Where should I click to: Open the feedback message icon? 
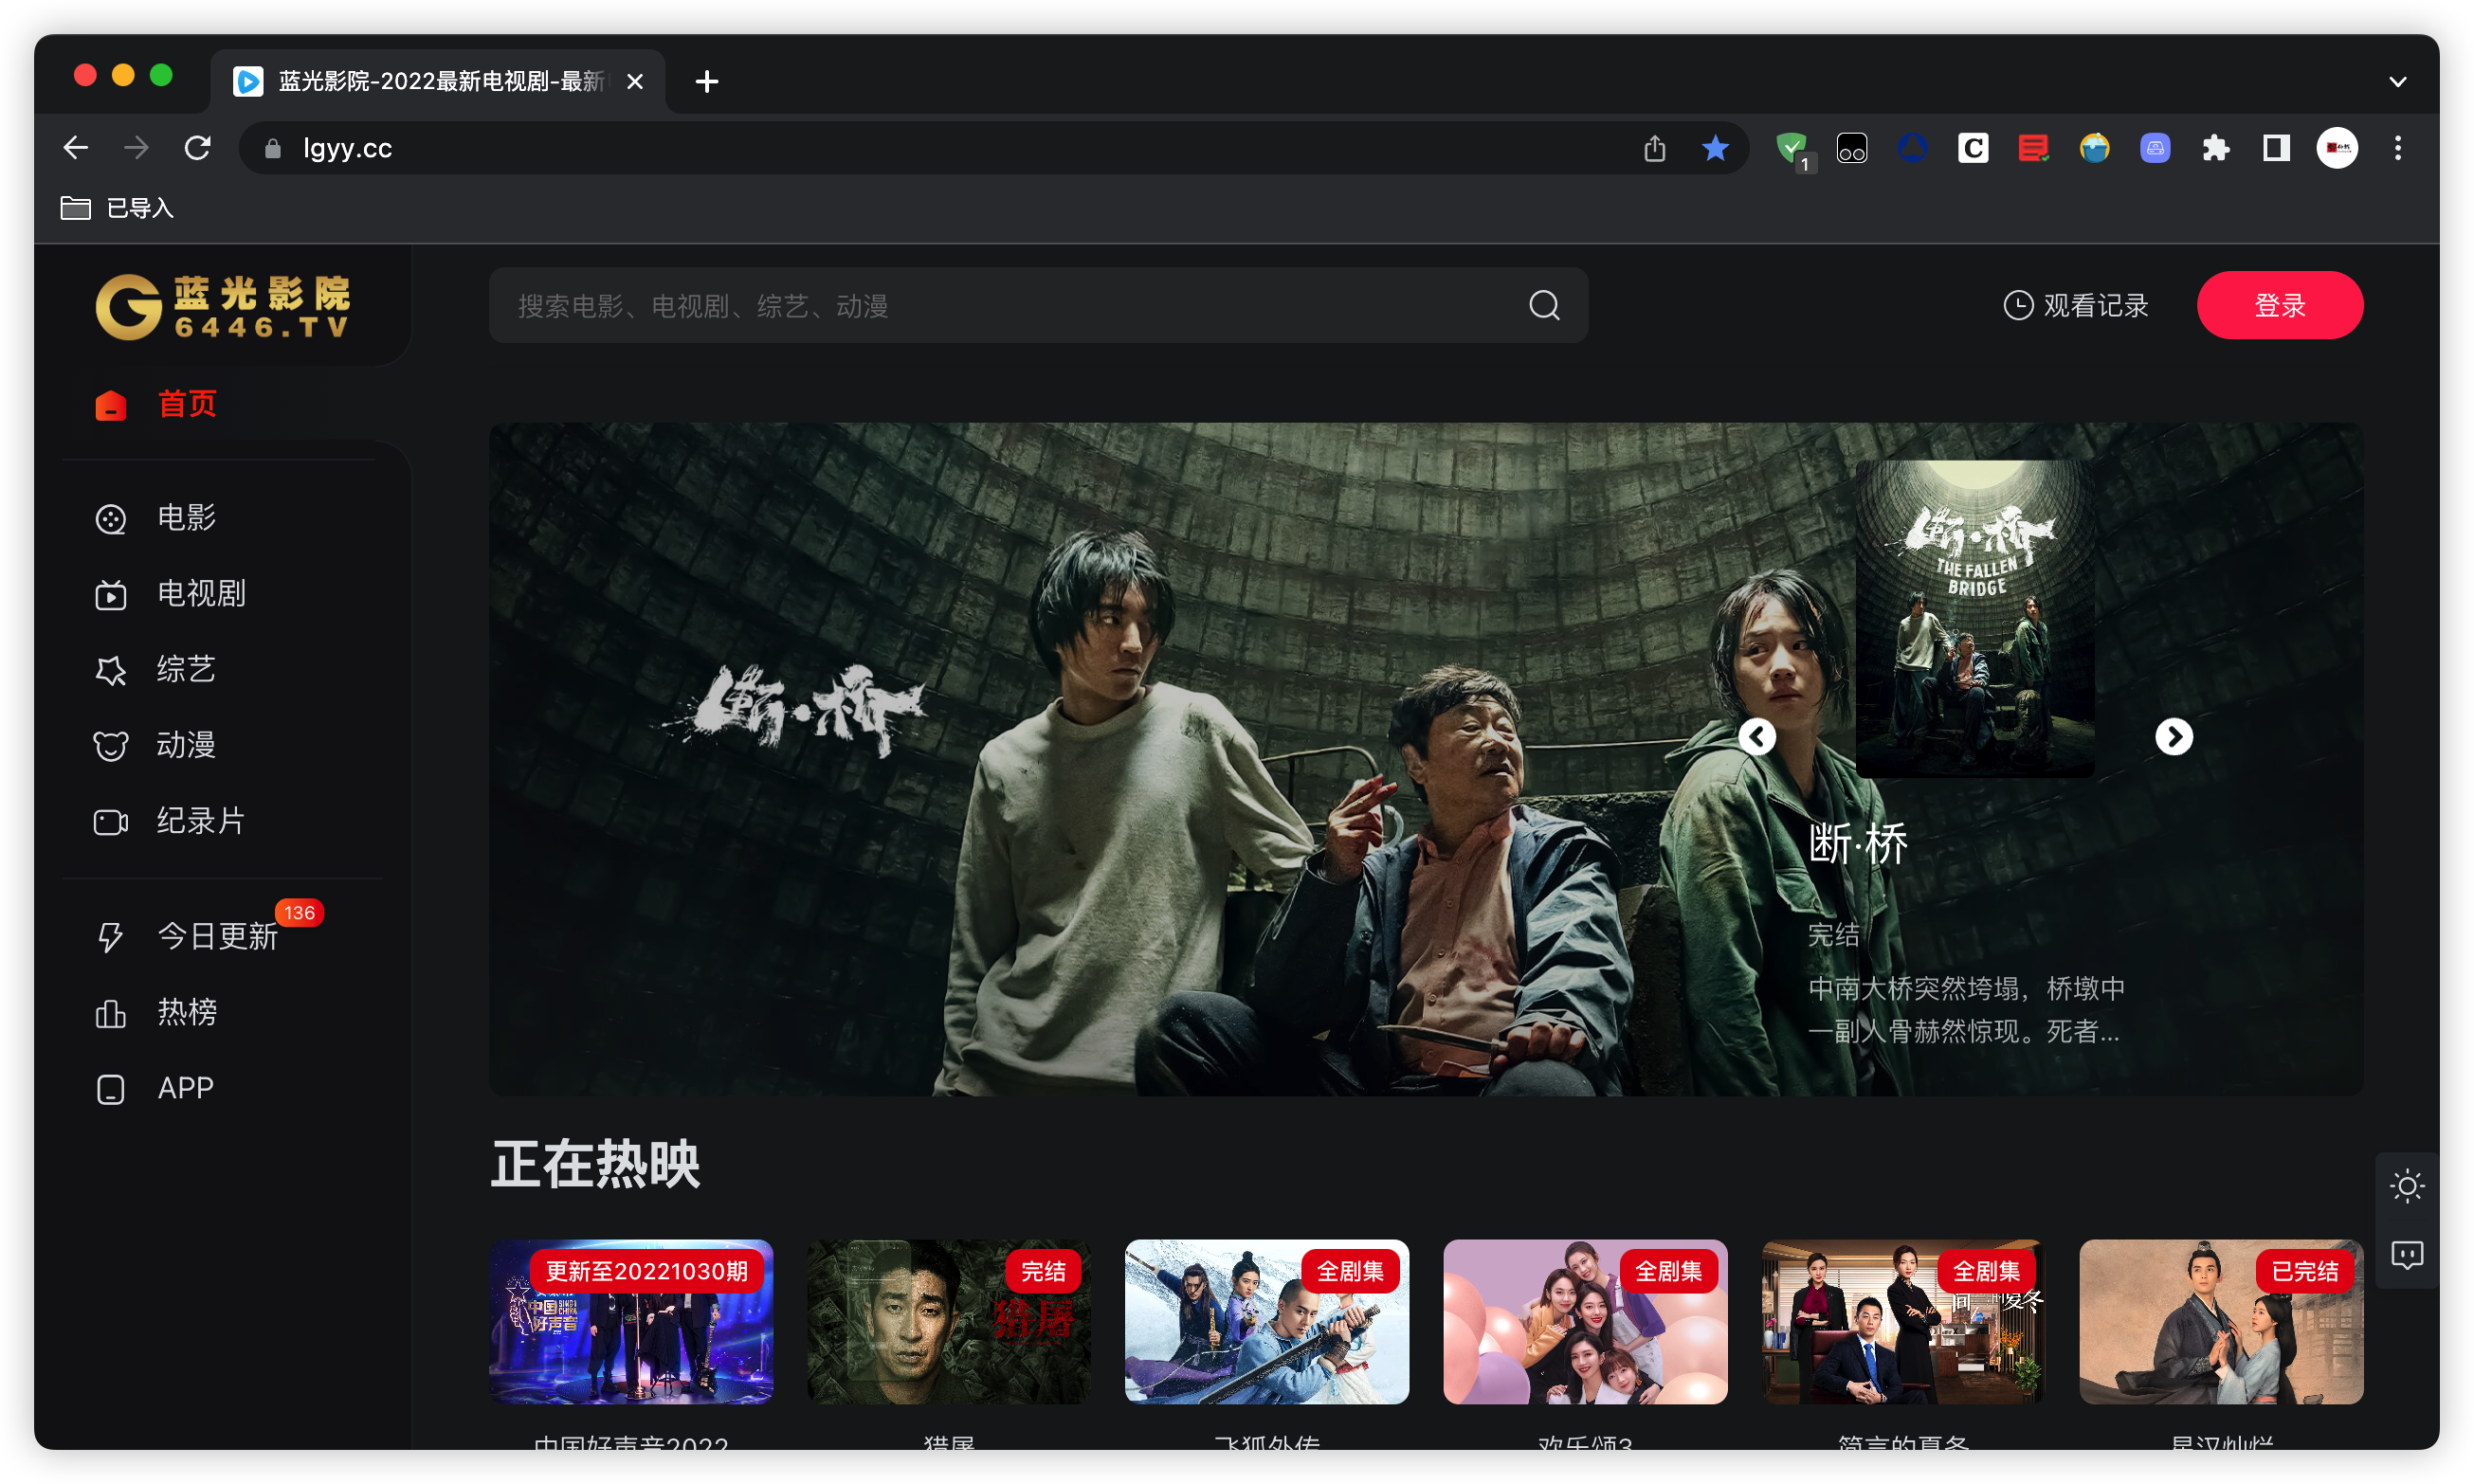click(2406, 1255)
